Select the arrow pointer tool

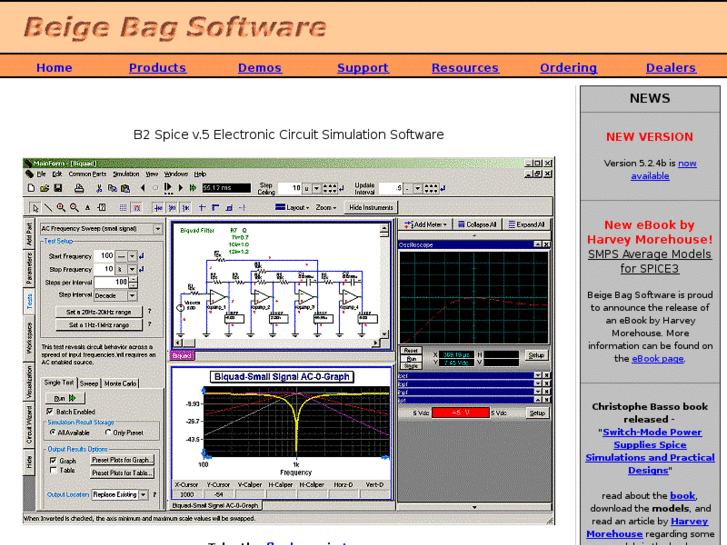click(x=35, y=208)
